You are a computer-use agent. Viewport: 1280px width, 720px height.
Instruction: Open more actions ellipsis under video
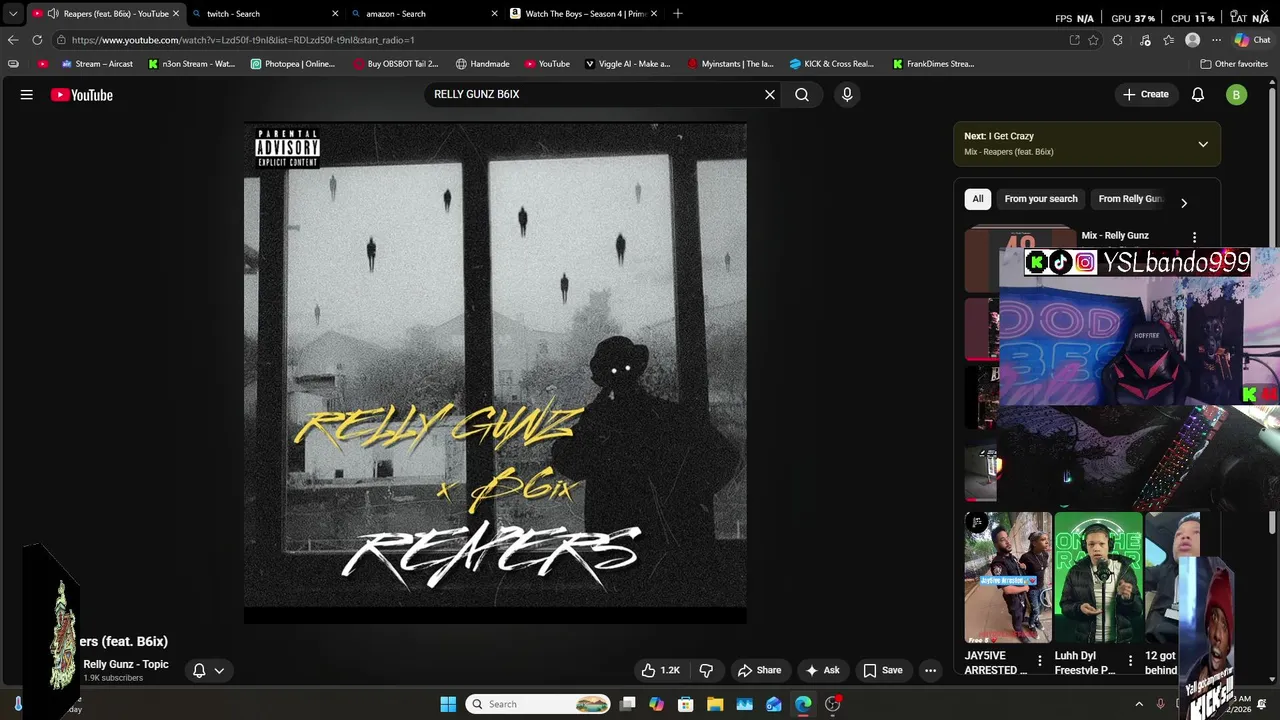[930, 670]
